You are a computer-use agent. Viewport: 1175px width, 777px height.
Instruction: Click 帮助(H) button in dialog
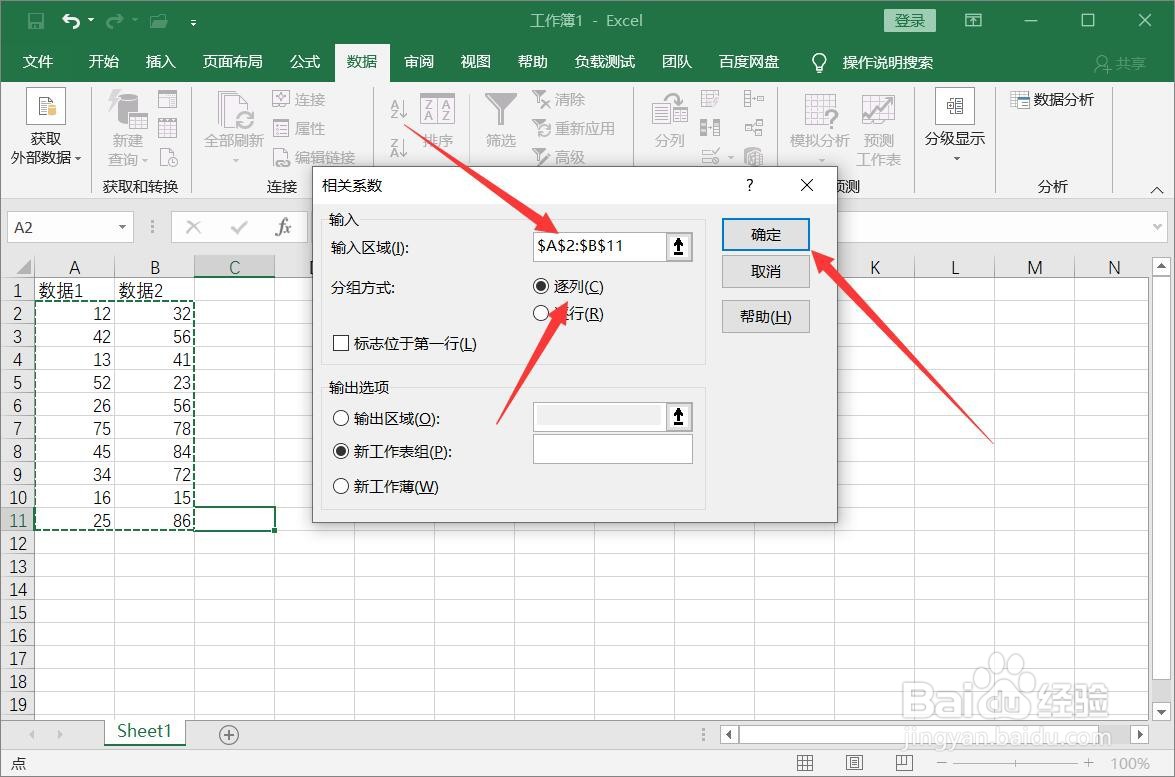tap(766, 316)
